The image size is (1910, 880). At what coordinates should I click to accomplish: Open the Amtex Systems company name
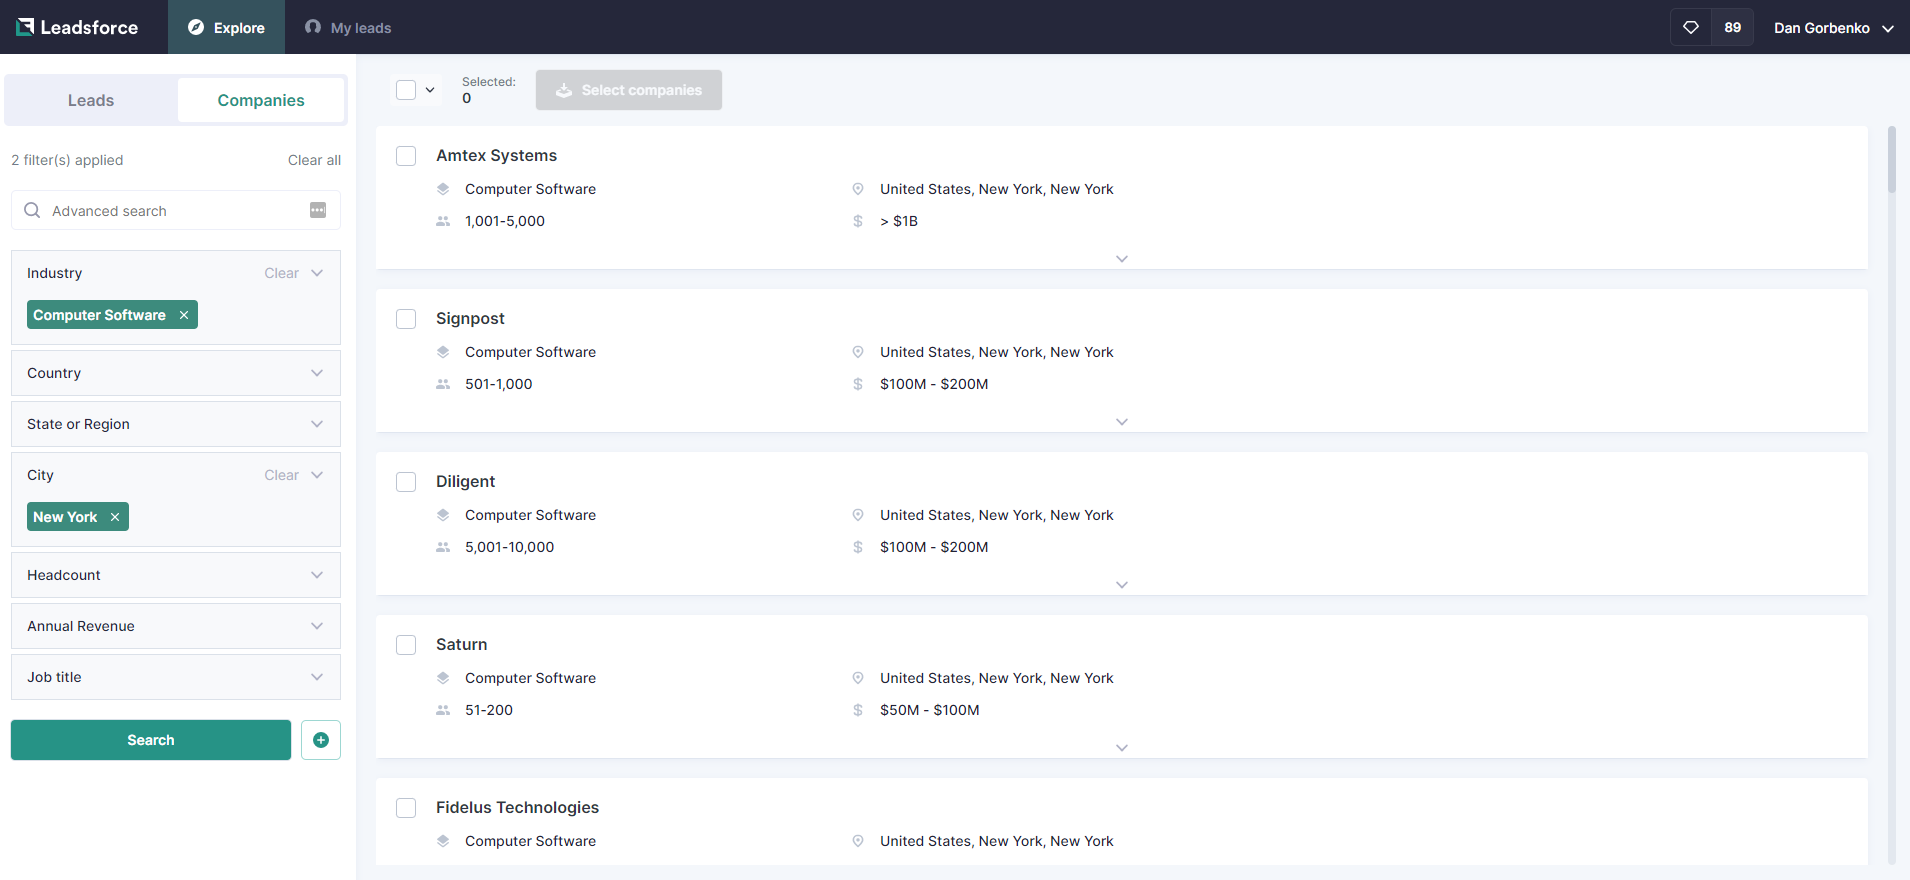coord(496,155)
